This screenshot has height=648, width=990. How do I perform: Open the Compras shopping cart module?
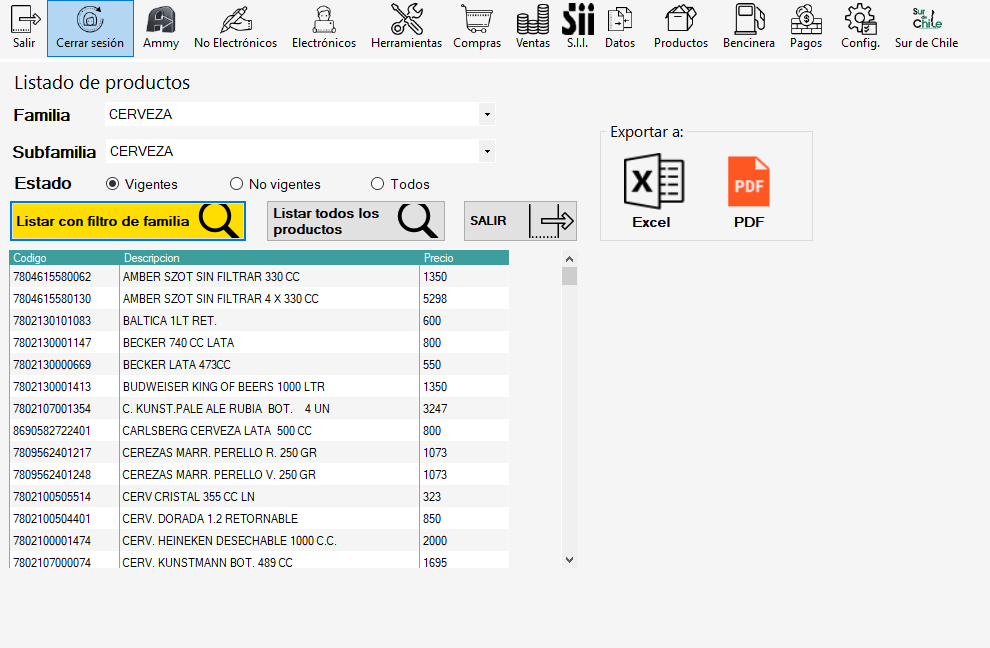pyautogui.click(x=477, y=28)
